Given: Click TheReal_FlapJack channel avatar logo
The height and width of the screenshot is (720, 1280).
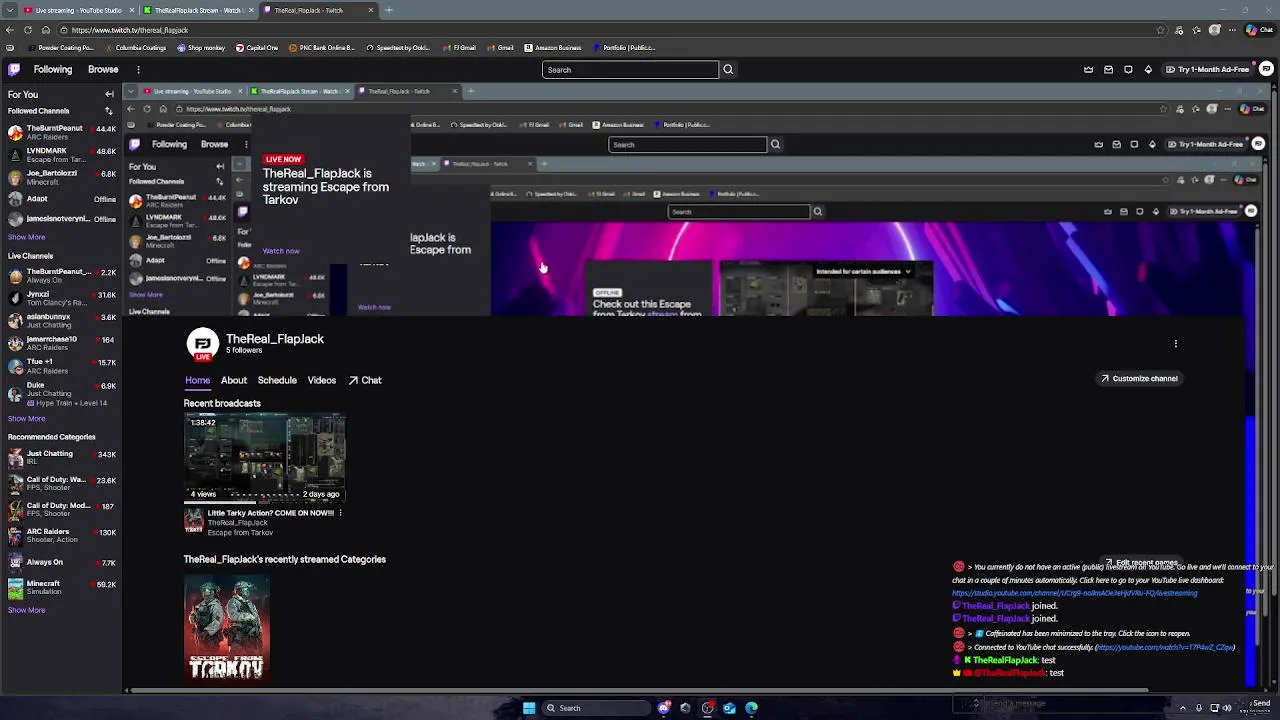Looking at the screenshot, I should 202,344.
